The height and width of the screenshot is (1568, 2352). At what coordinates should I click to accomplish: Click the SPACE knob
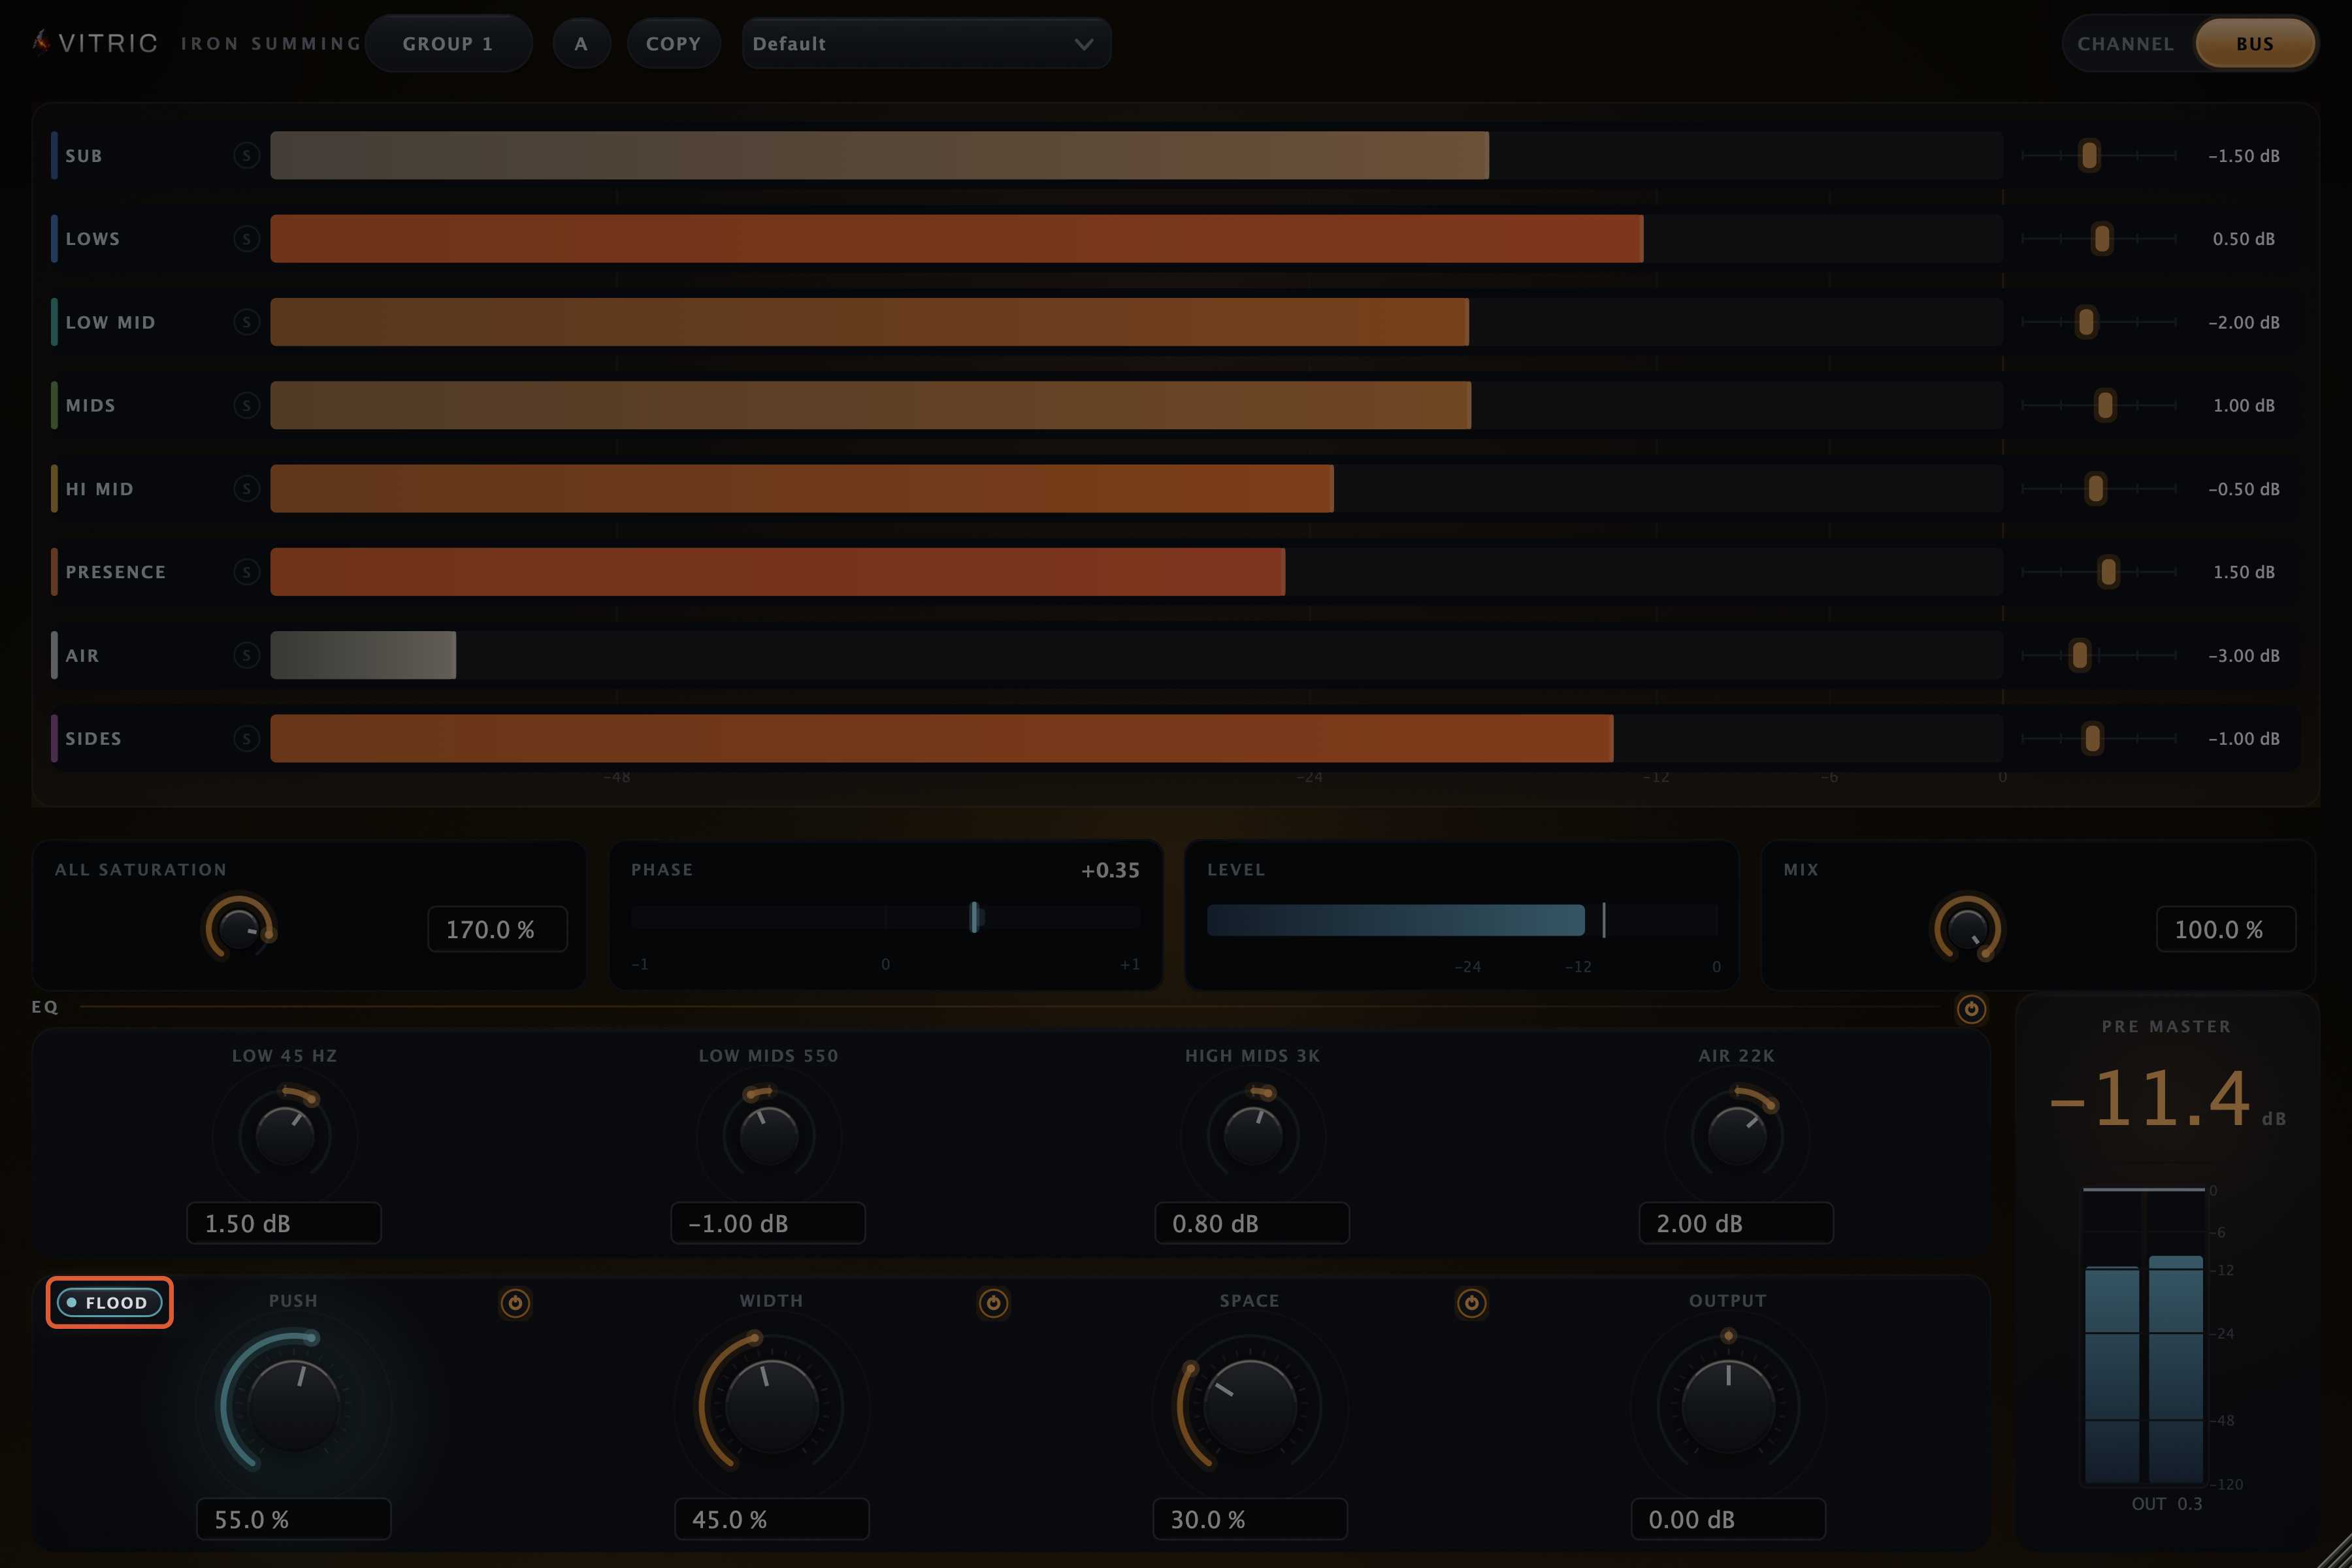coord(1250,1406)
